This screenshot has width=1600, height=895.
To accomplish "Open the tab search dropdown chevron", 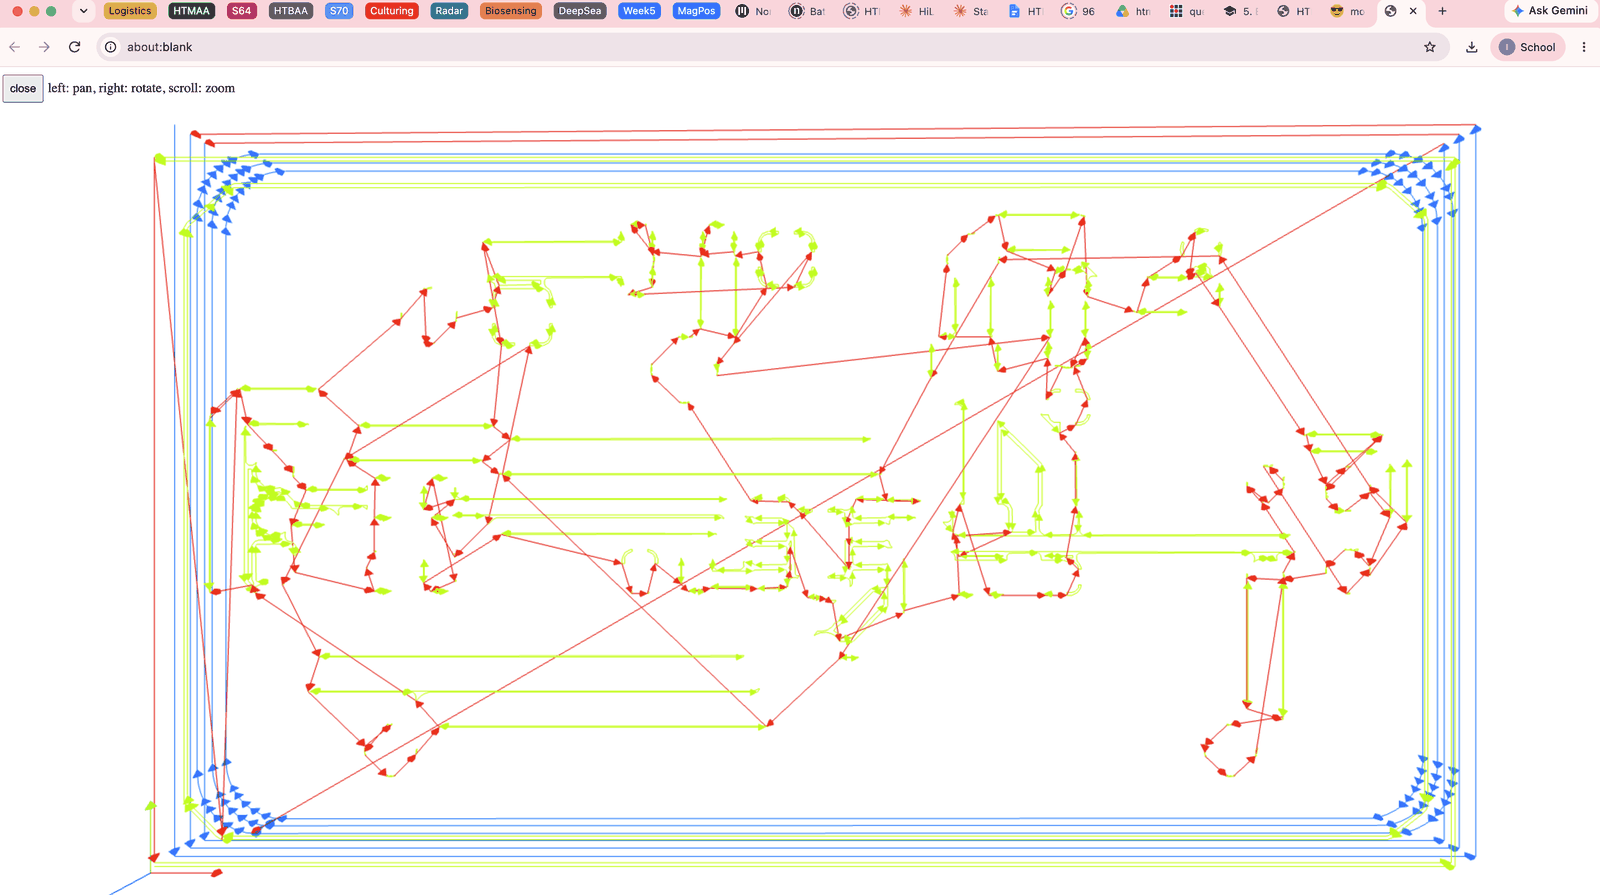I will [x=84, y=11].
